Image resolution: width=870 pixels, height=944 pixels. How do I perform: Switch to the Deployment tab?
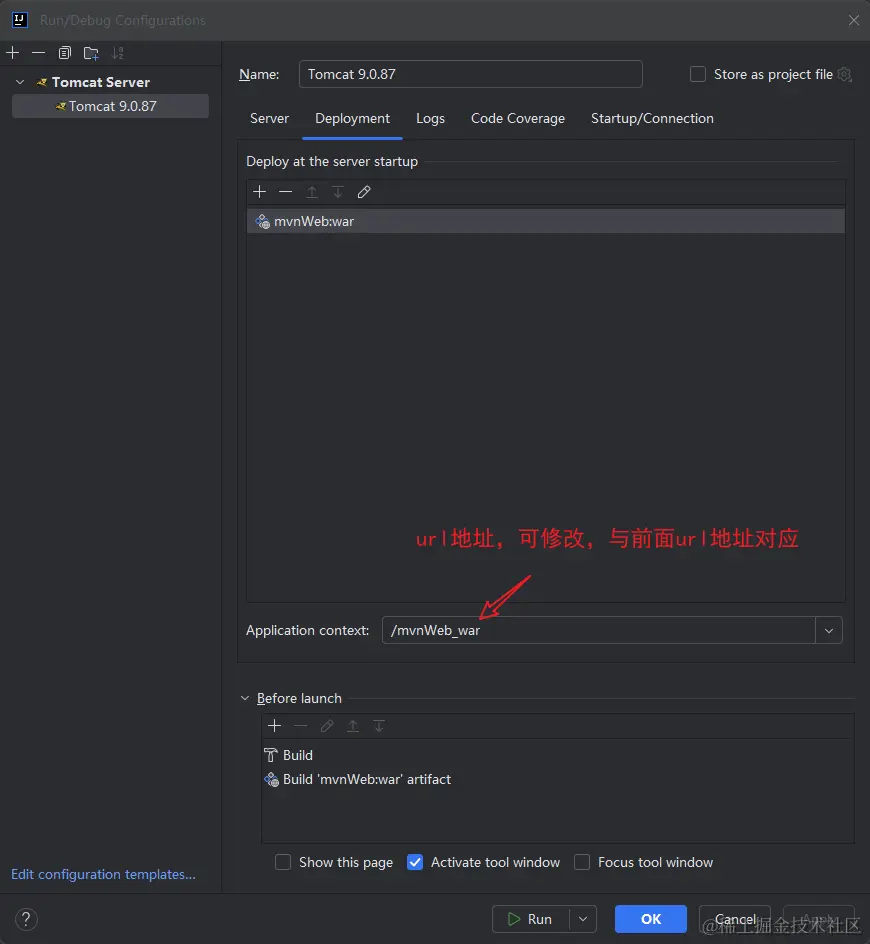352,119
